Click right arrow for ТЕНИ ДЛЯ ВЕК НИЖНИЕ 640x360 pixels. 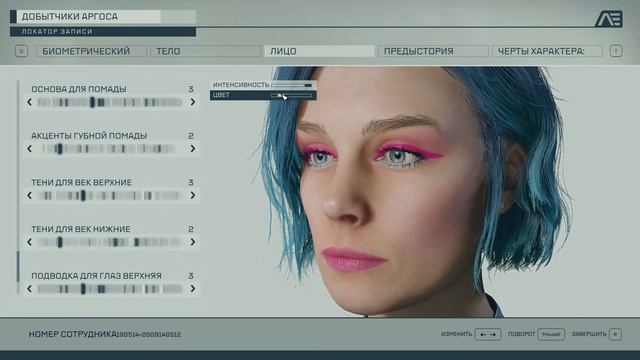[x=193, y=242]
